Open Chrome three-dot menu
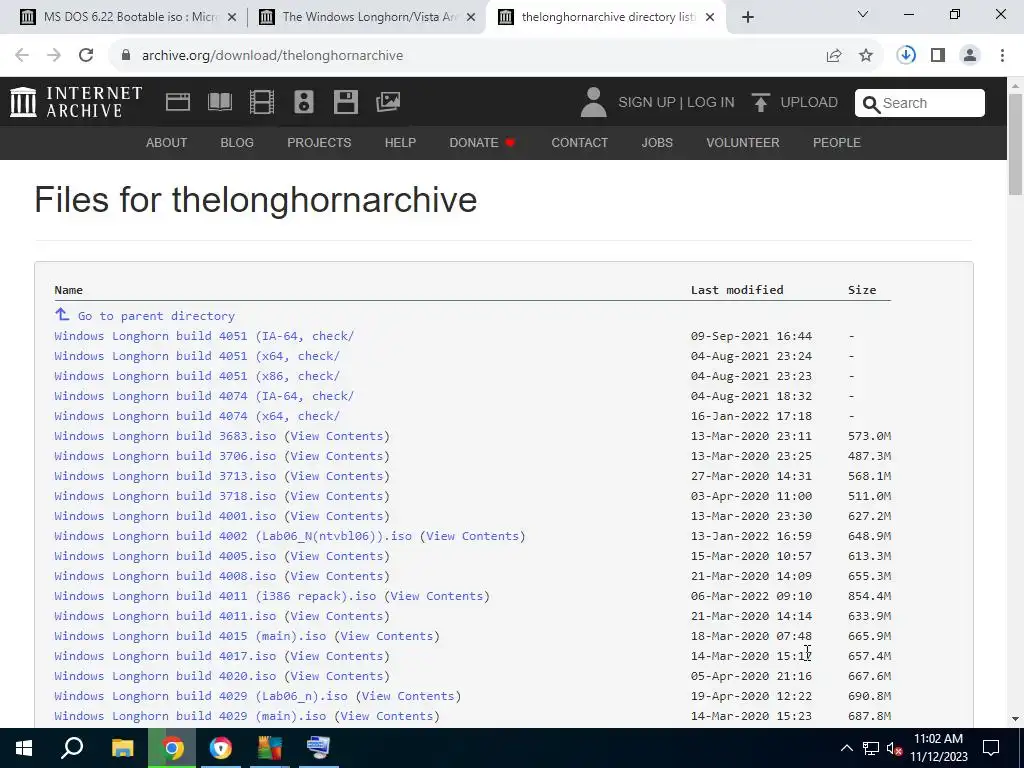 tap(1002, 56)
